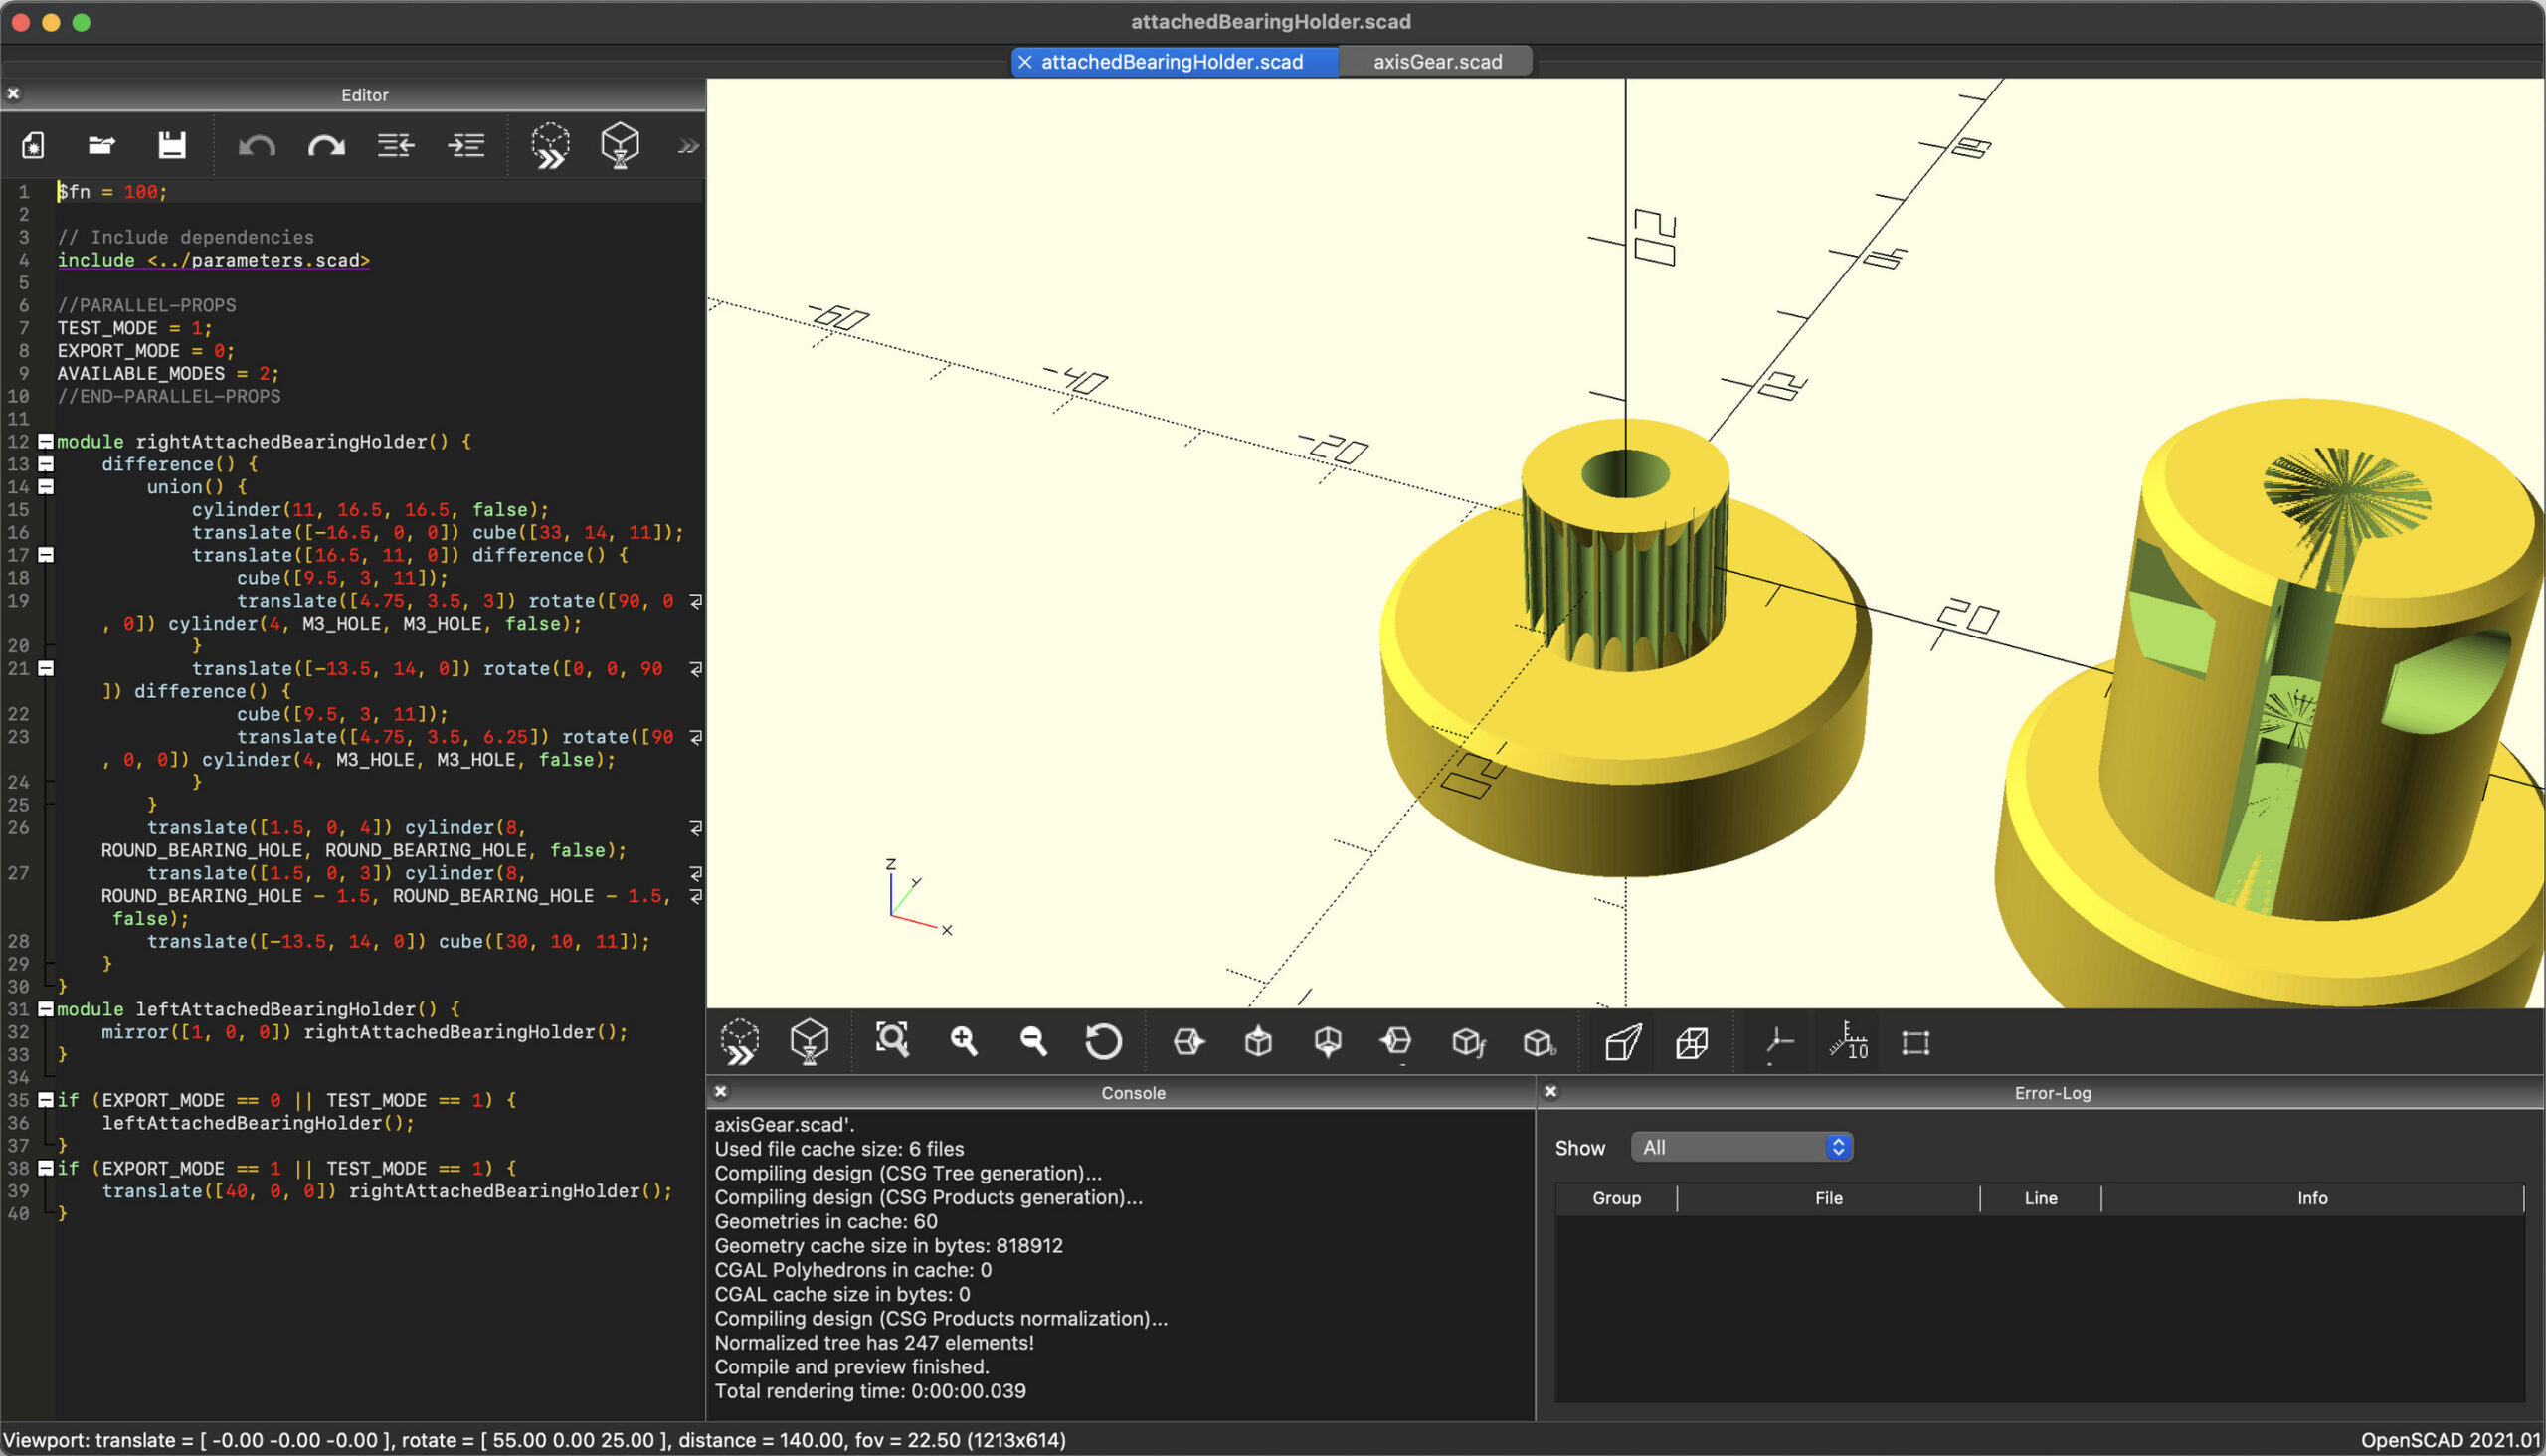The height and width of the screenshot is (1456, 2546).
Task: Open the Show filter dropdown in Error-Log
Action: pos(1741,1146)
